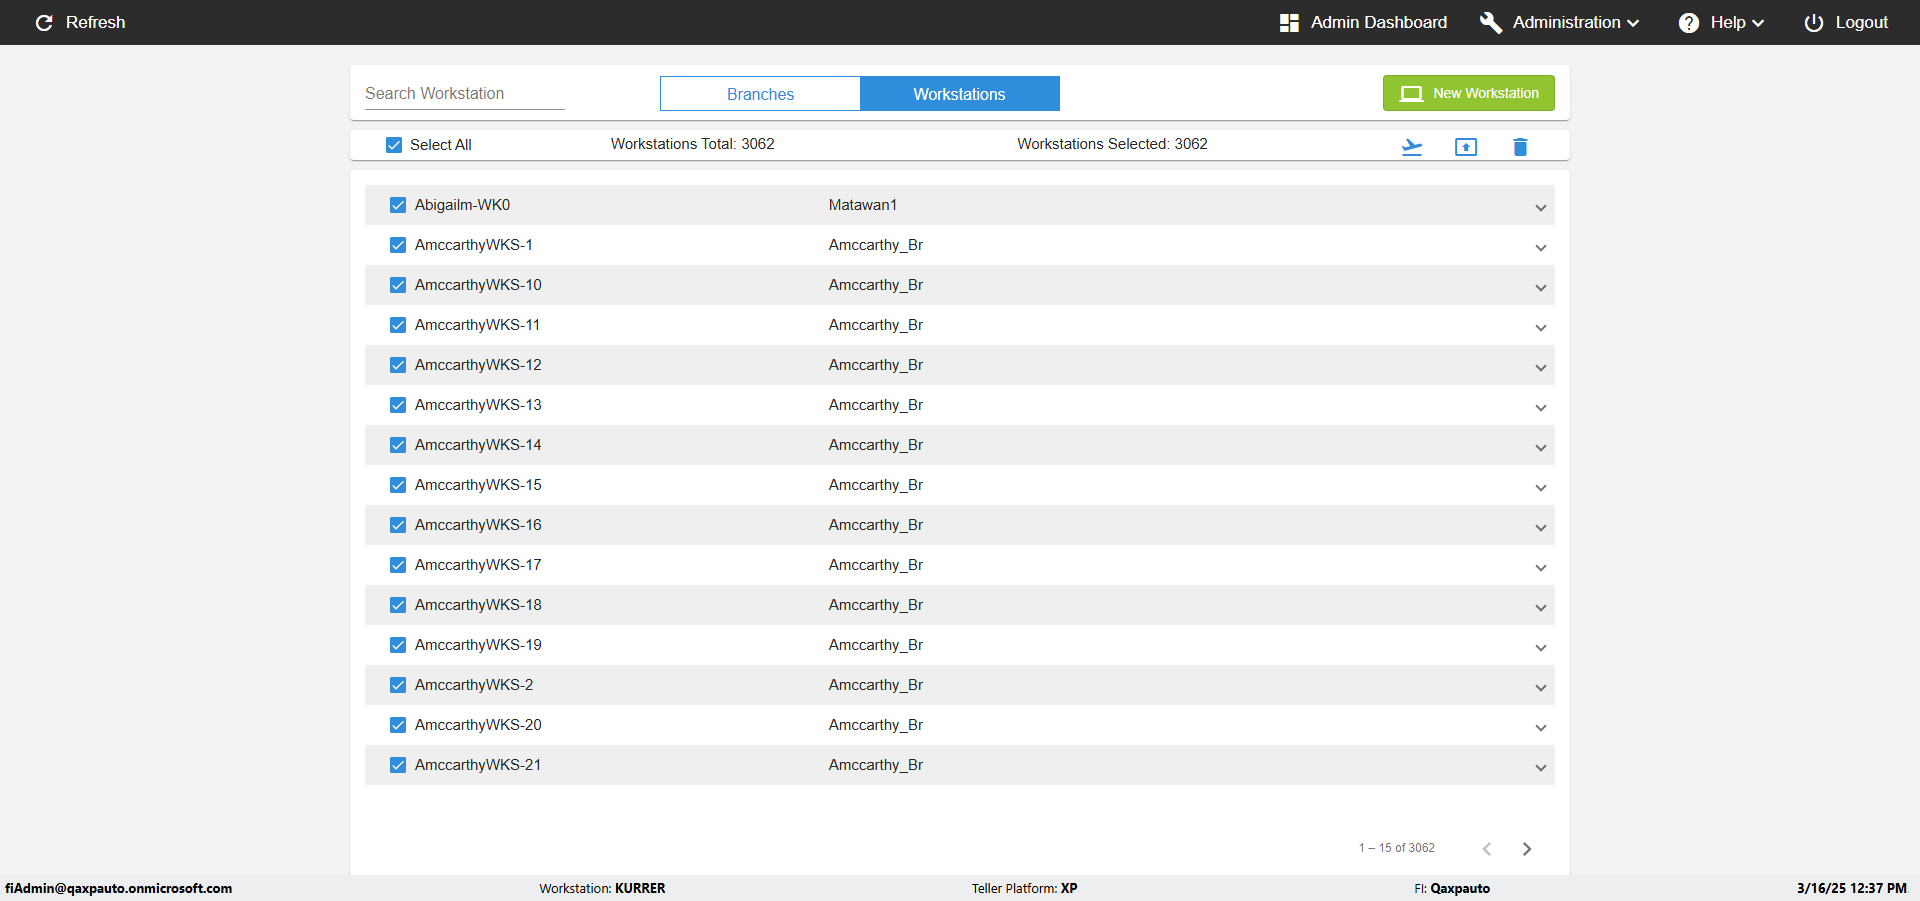Screen dimensions: 1920x901
Task: Click the Refresh icon in top bar
Action: pos(44,22)
